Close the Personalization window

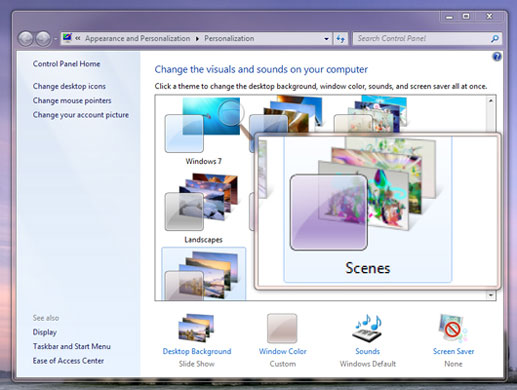point(489,16)
